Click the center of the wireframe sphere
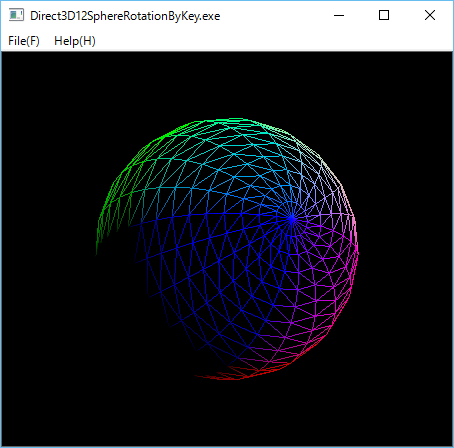Image resolution: width=454 pixels, height=448 pixels. [227, 249]
